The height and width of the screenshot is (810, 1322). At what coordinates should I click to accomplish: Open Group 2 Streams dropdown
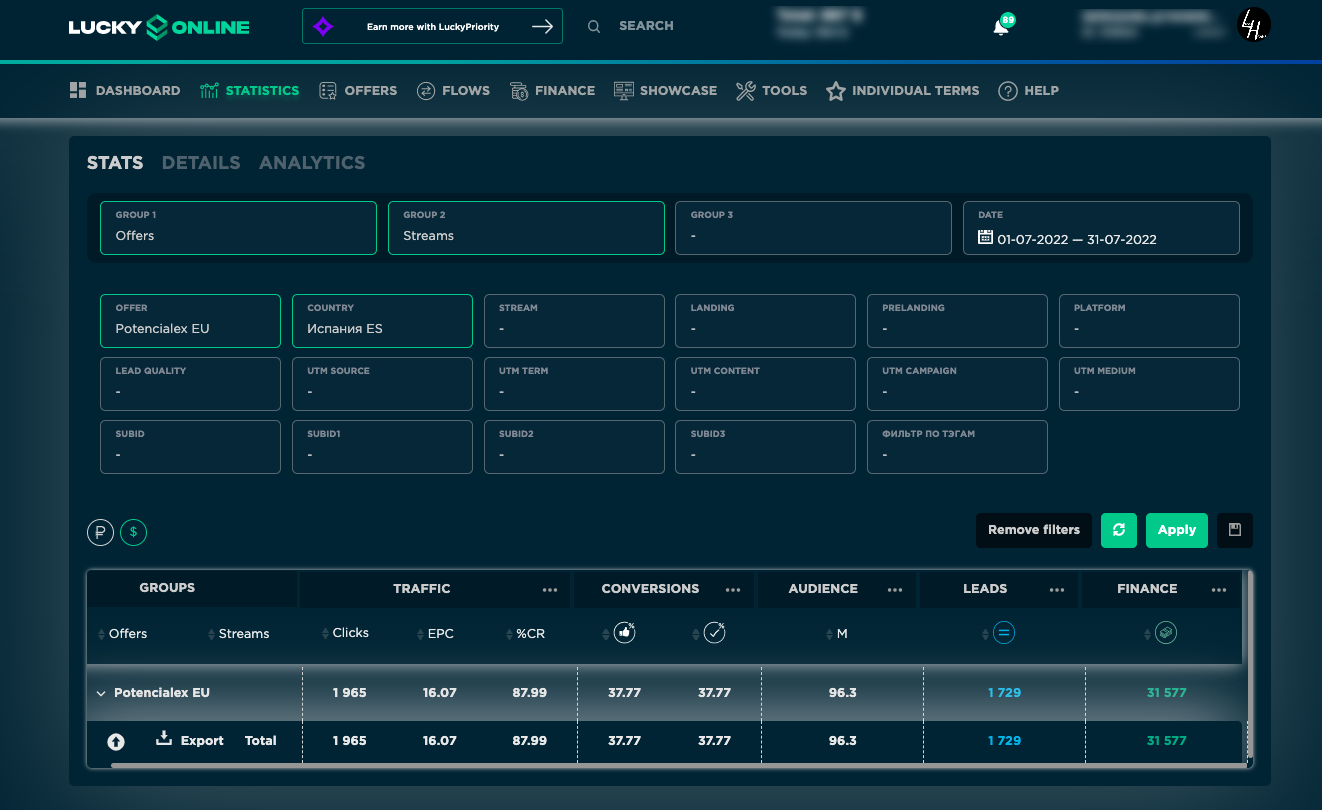coord(526,228)
